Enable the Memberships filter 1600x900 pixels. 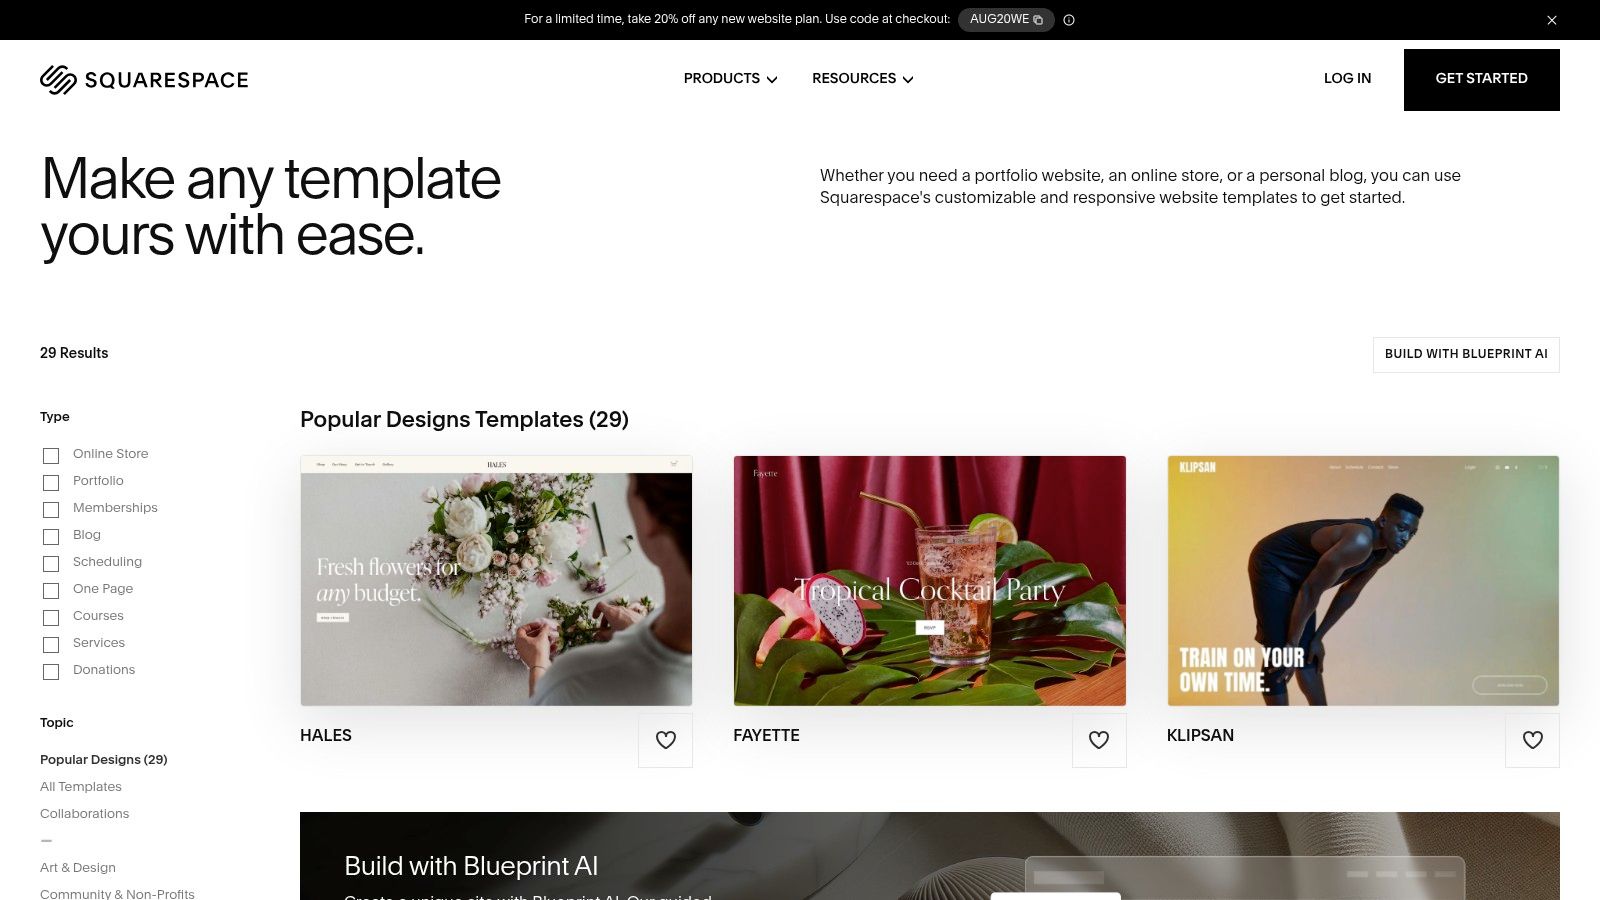point(51,510)
